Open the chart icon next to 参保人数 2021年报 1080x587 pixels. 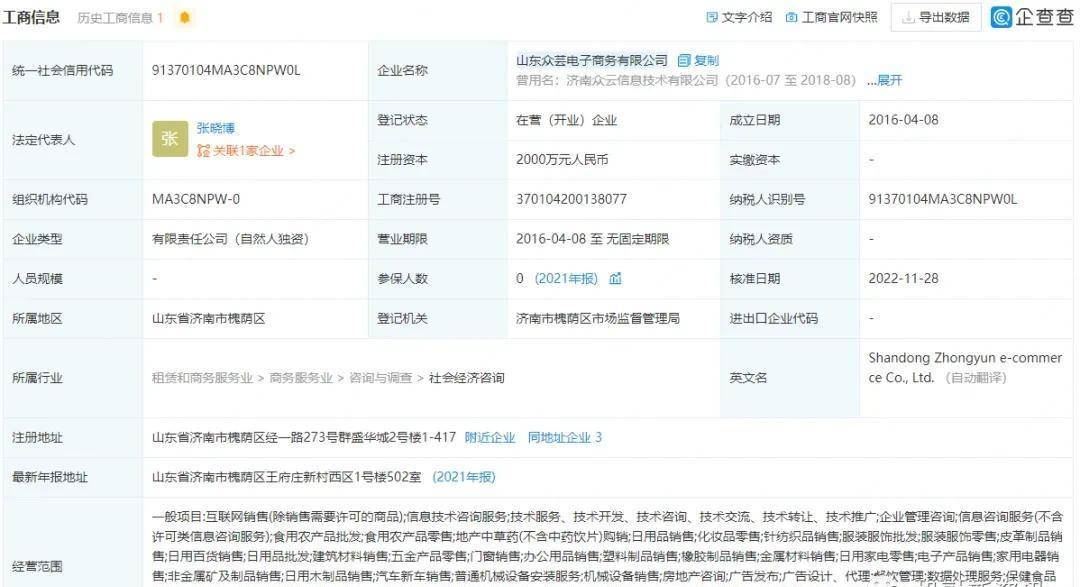615,278
